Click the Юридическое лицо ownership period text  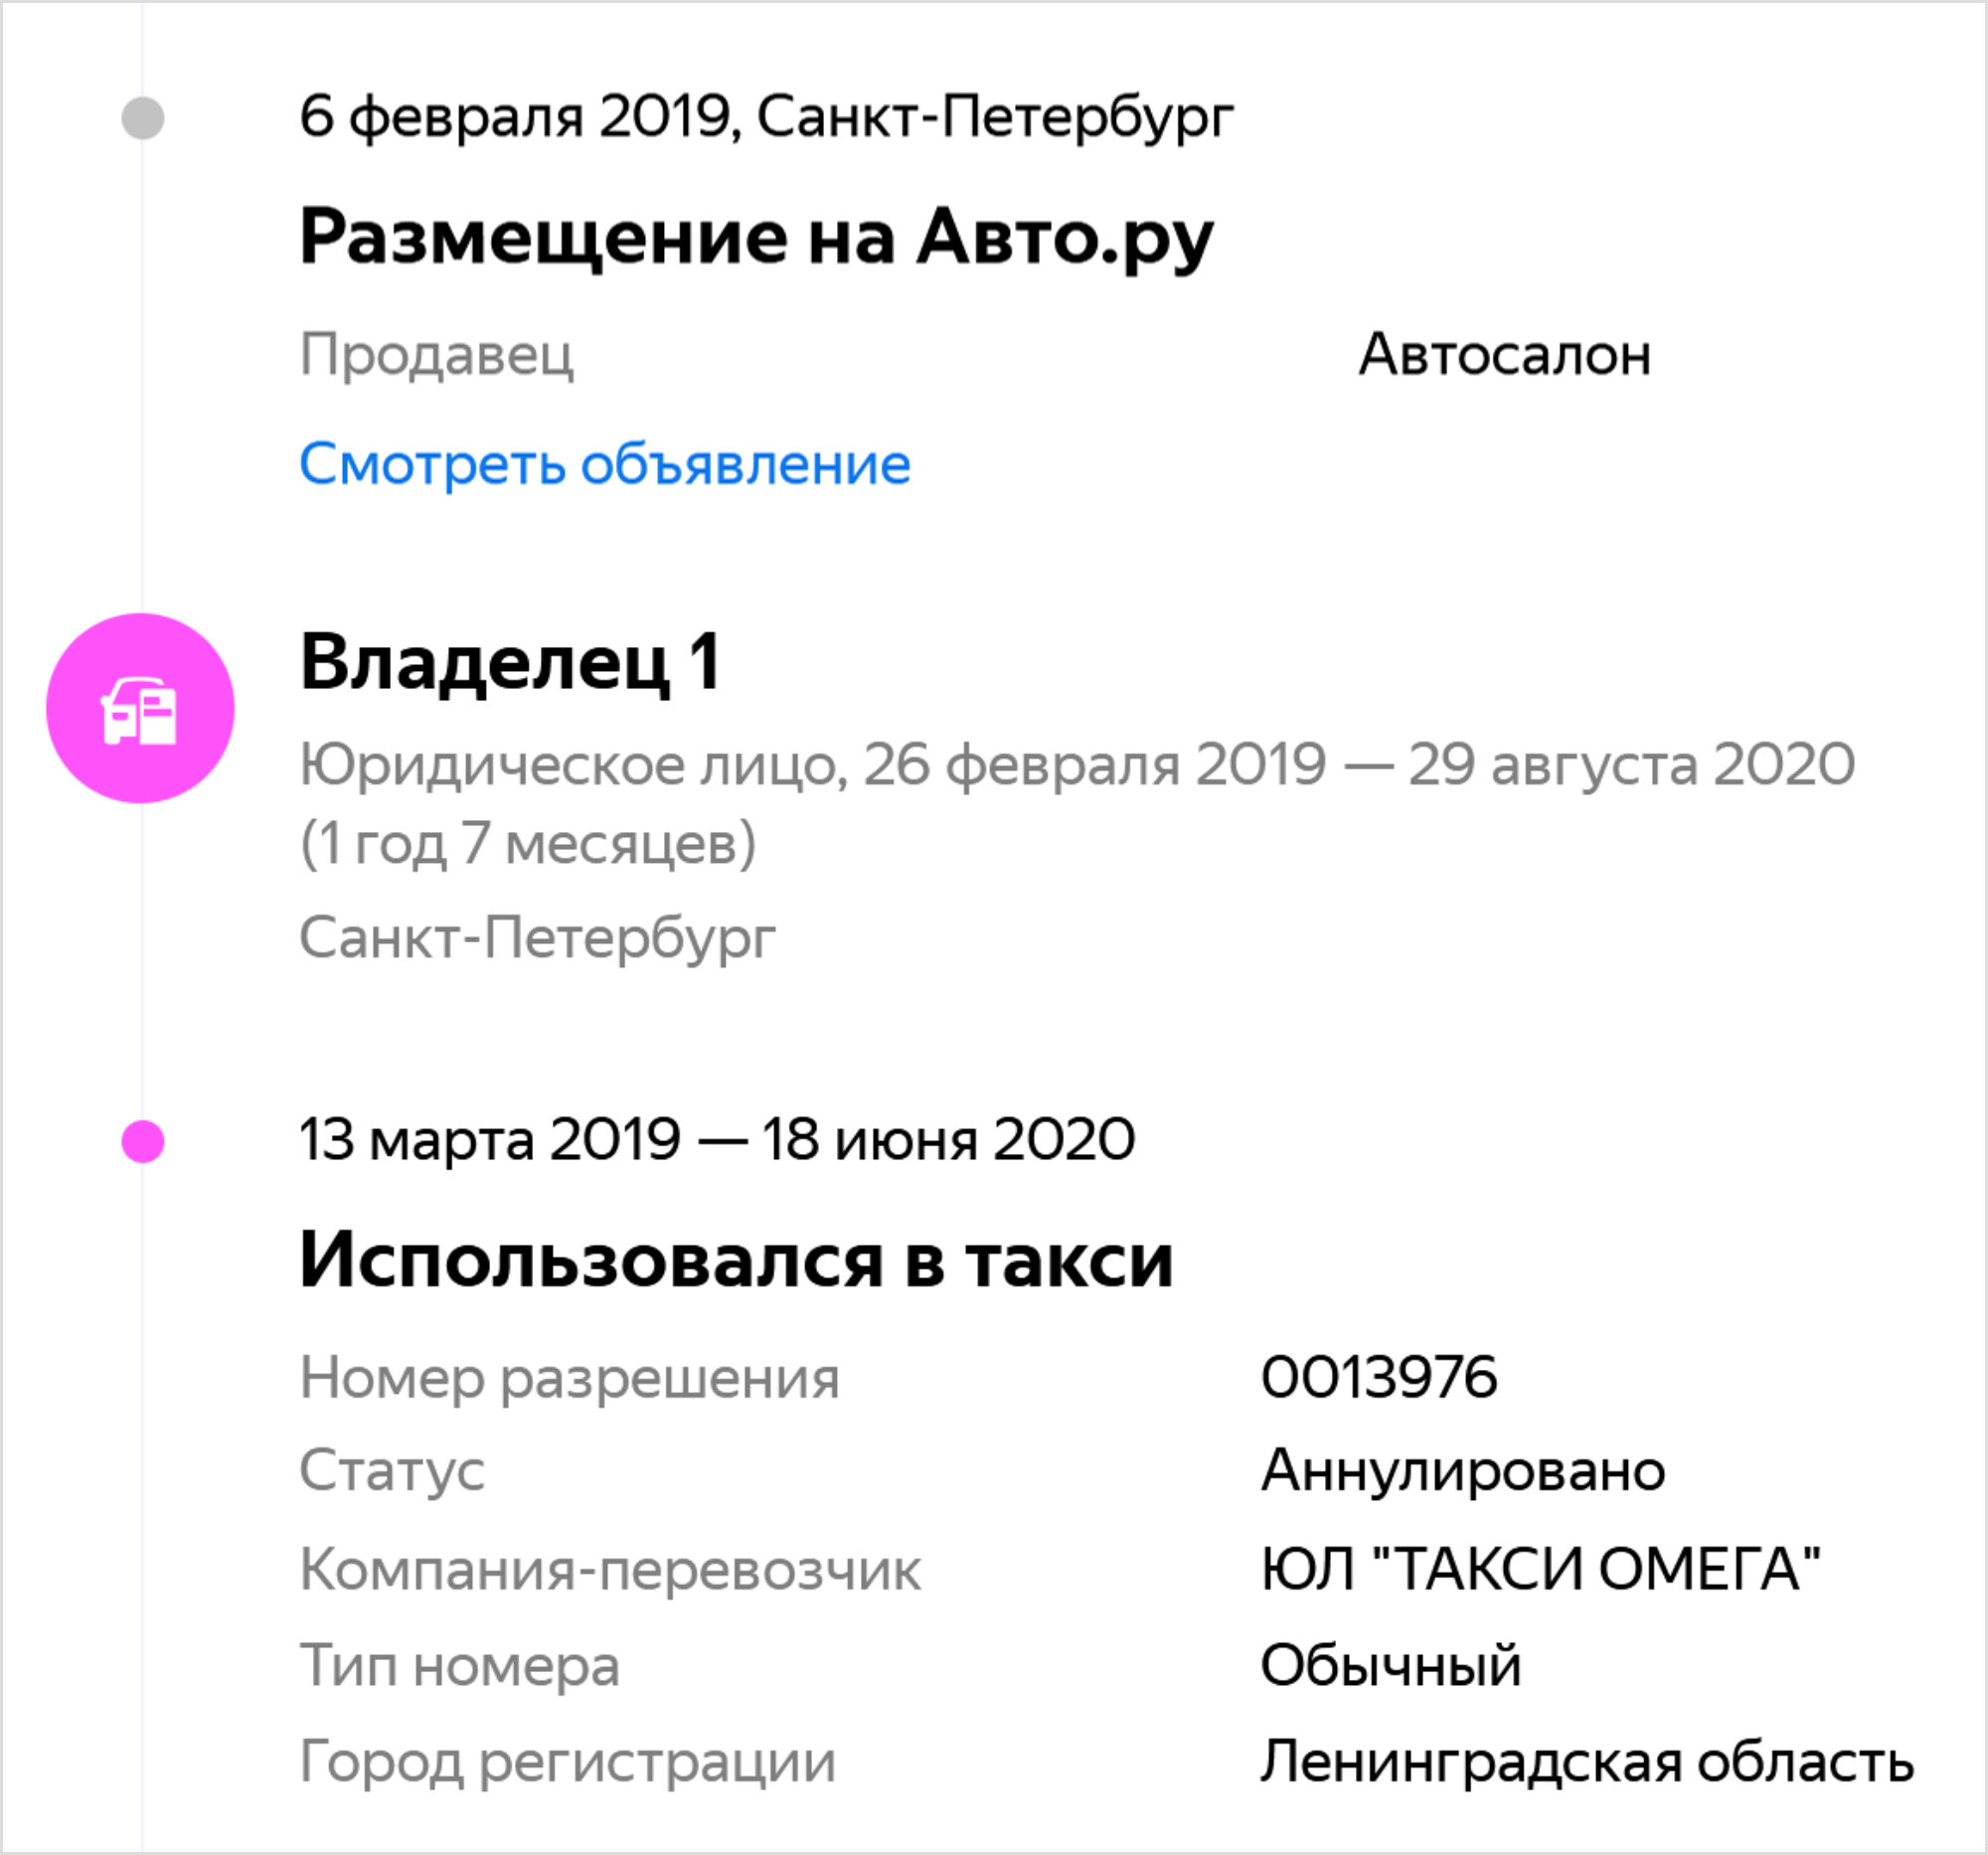pyautogui.click(x=1077, y=803)
